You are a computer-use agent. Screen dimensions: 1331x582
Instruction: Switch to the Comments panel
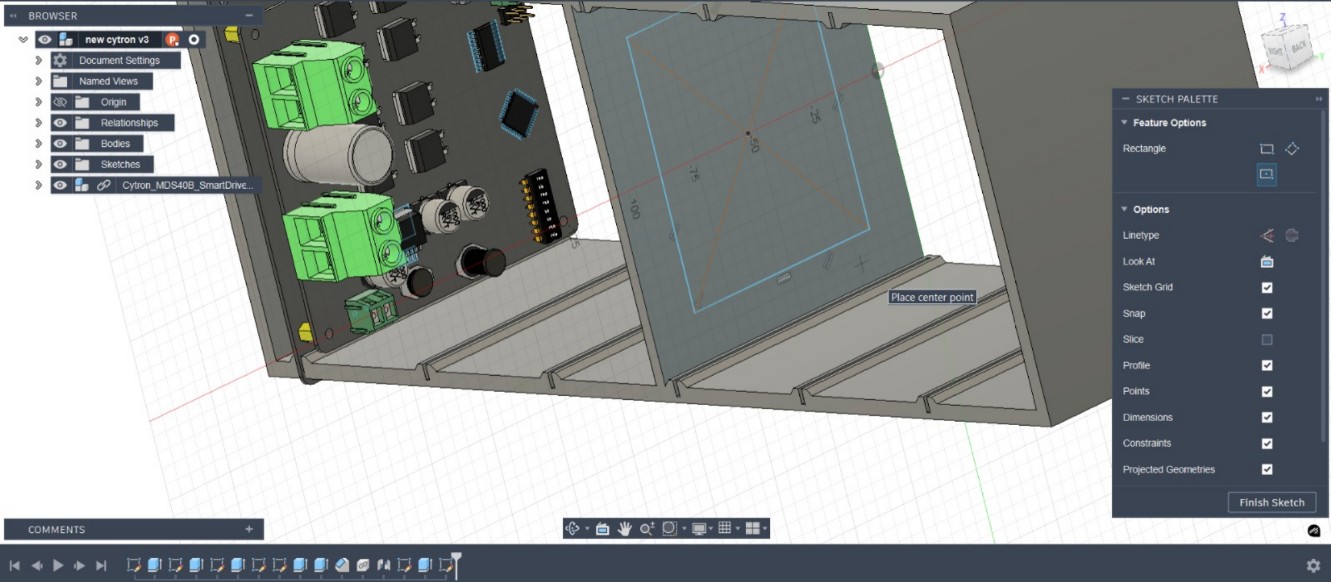tap(55, 529)
